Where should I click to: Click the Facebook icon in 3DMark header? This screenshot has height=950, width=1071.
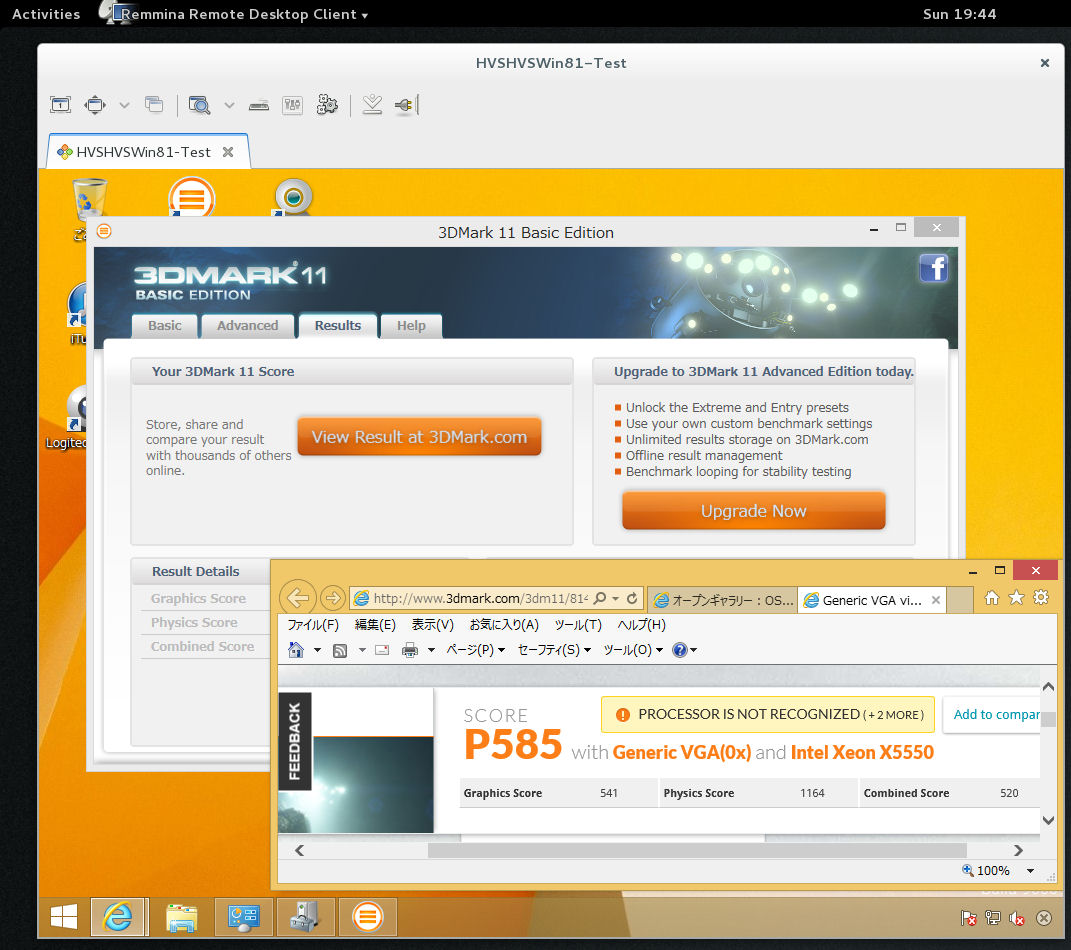934,268
